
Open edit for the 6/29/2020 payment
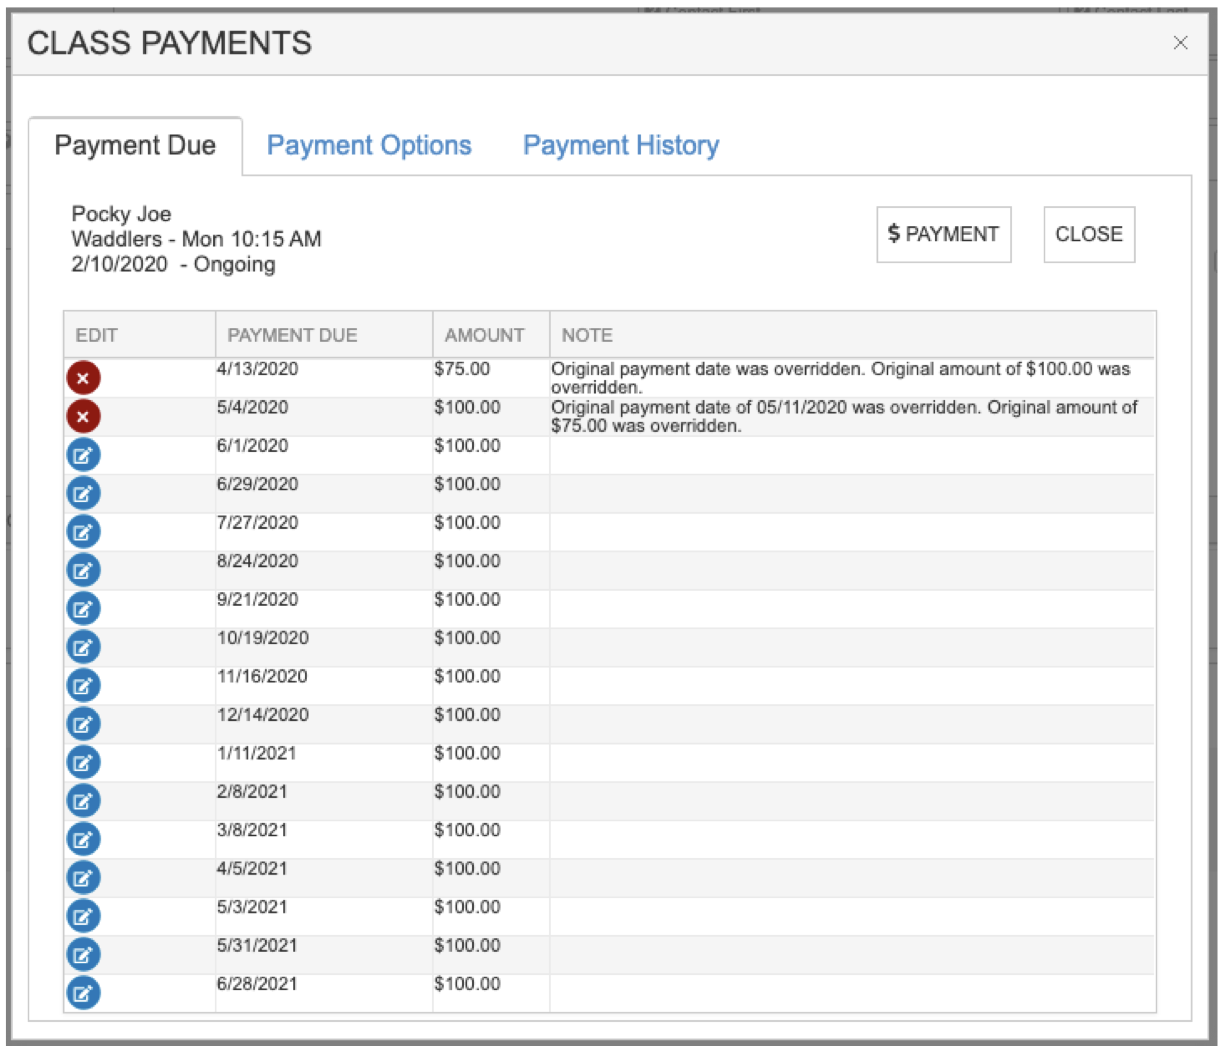point(83,493)
